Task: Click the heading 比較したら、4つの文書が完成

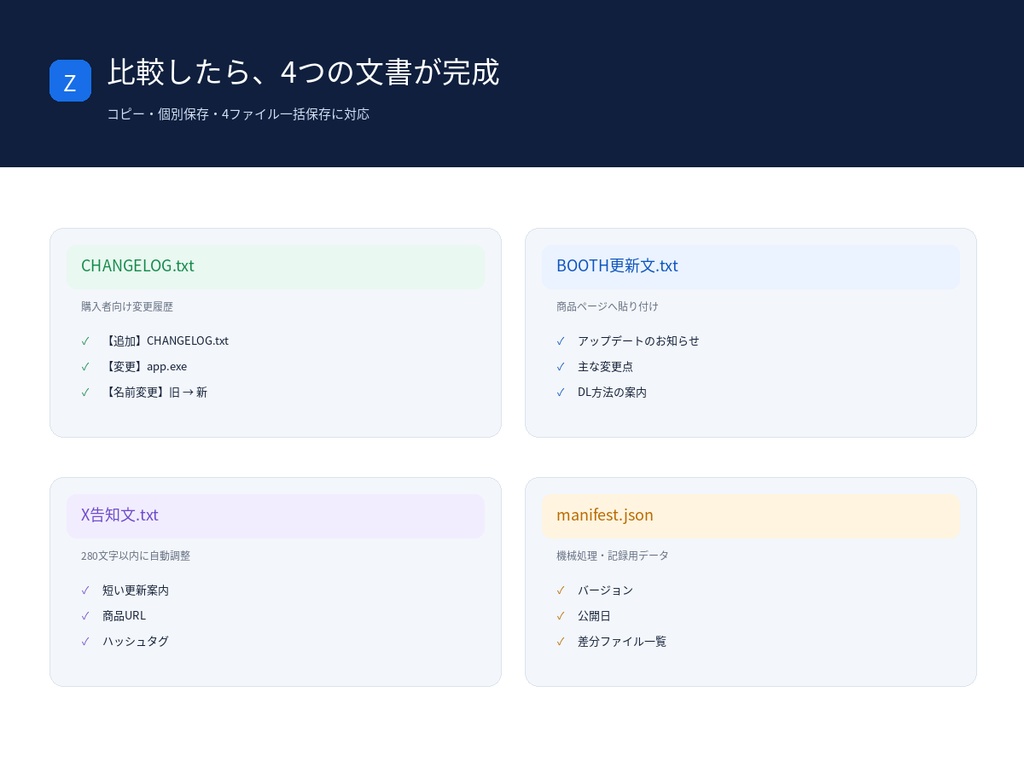Action: [304, 72]
